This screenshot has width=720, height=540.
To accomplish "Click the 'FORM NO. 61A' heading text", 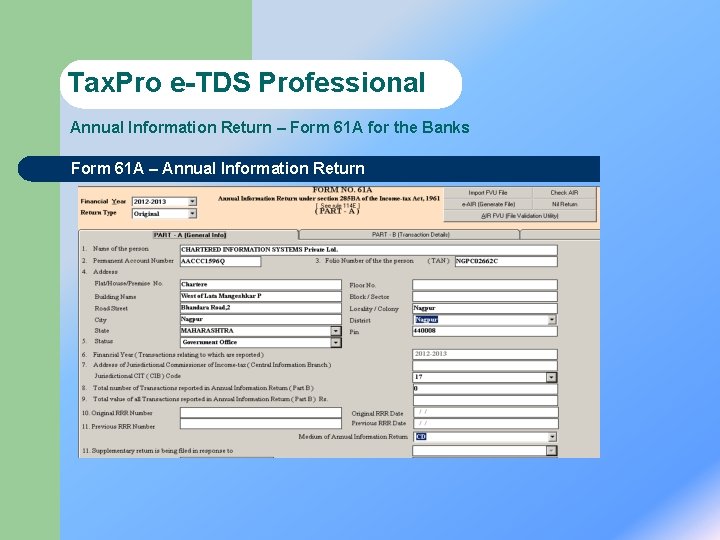I will [343, 190].
